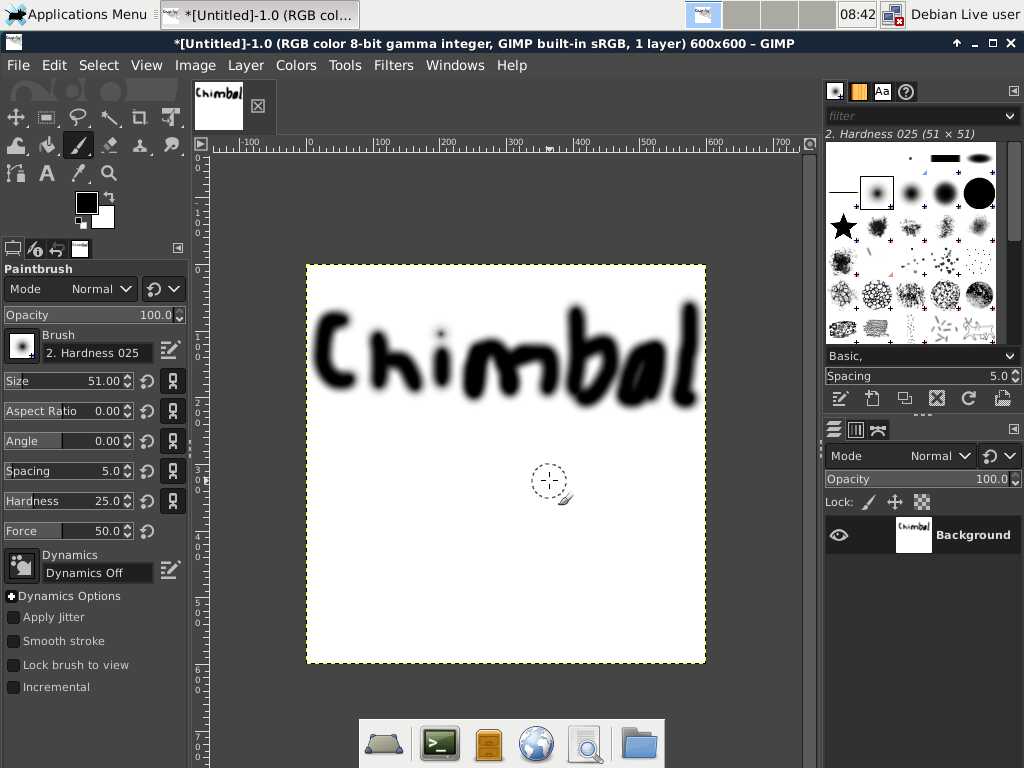Select the Rectangle Select tool

[x=46, y=118]
